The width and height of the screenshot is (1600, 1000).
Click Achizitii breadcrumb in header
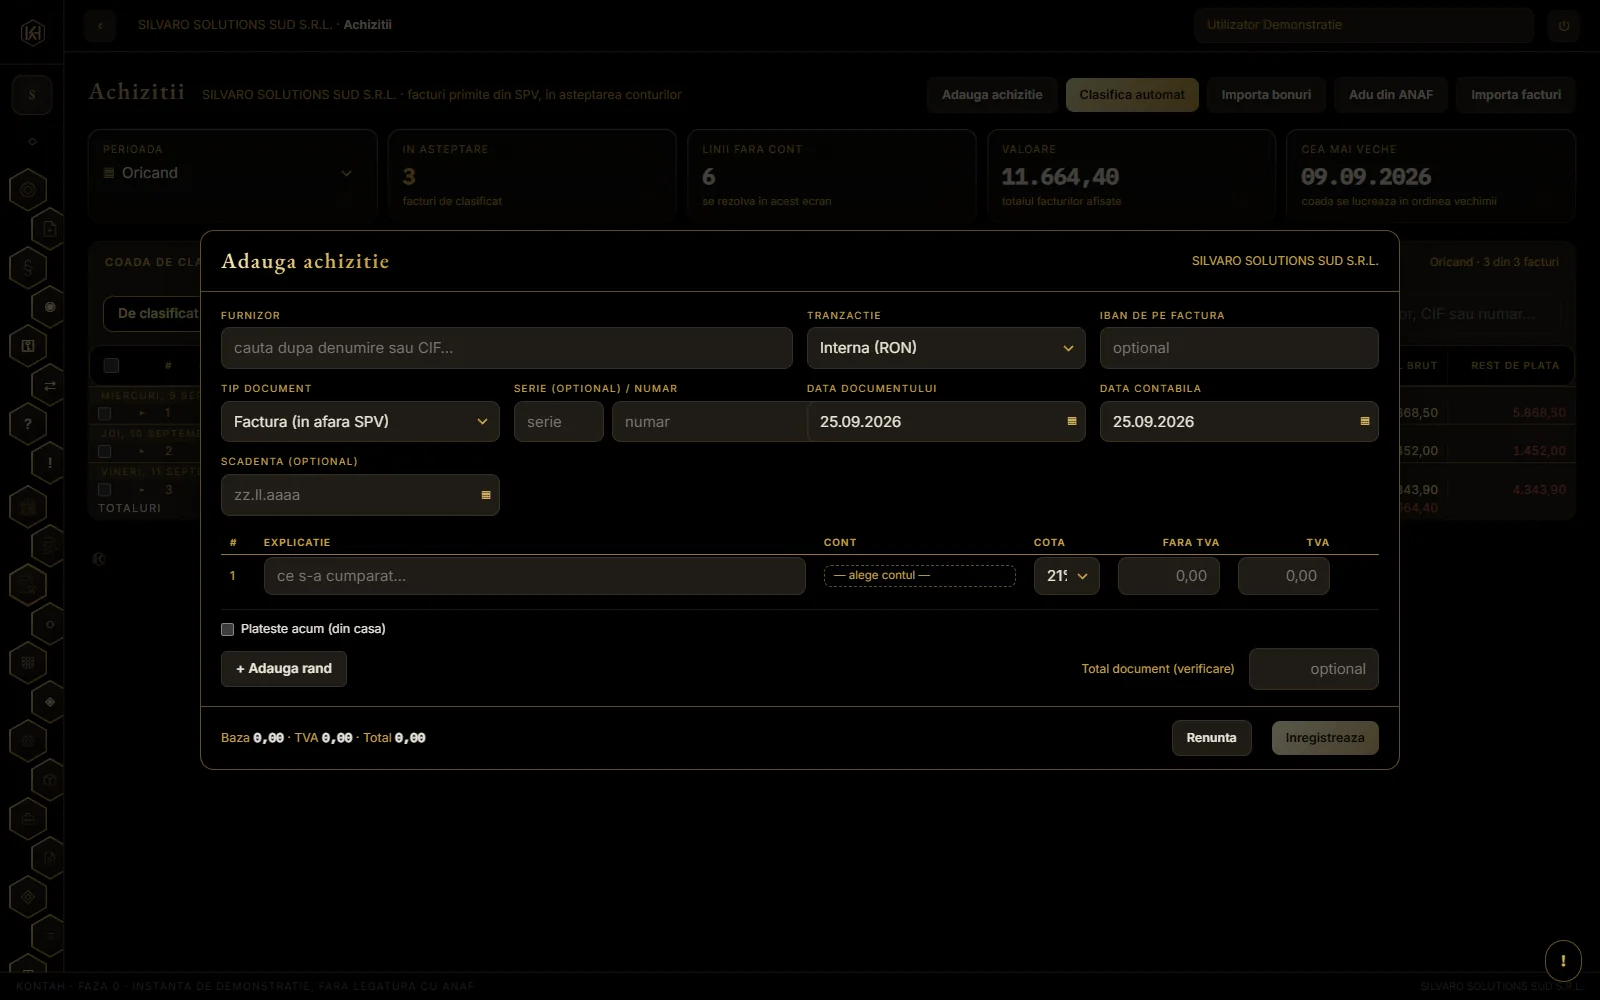click(367, 25)
